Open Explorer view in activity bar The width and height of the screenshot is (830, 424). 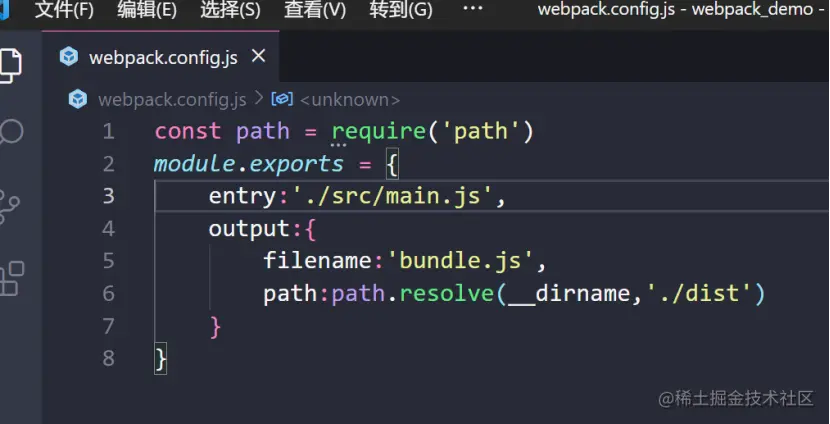[x=11, y=66]
